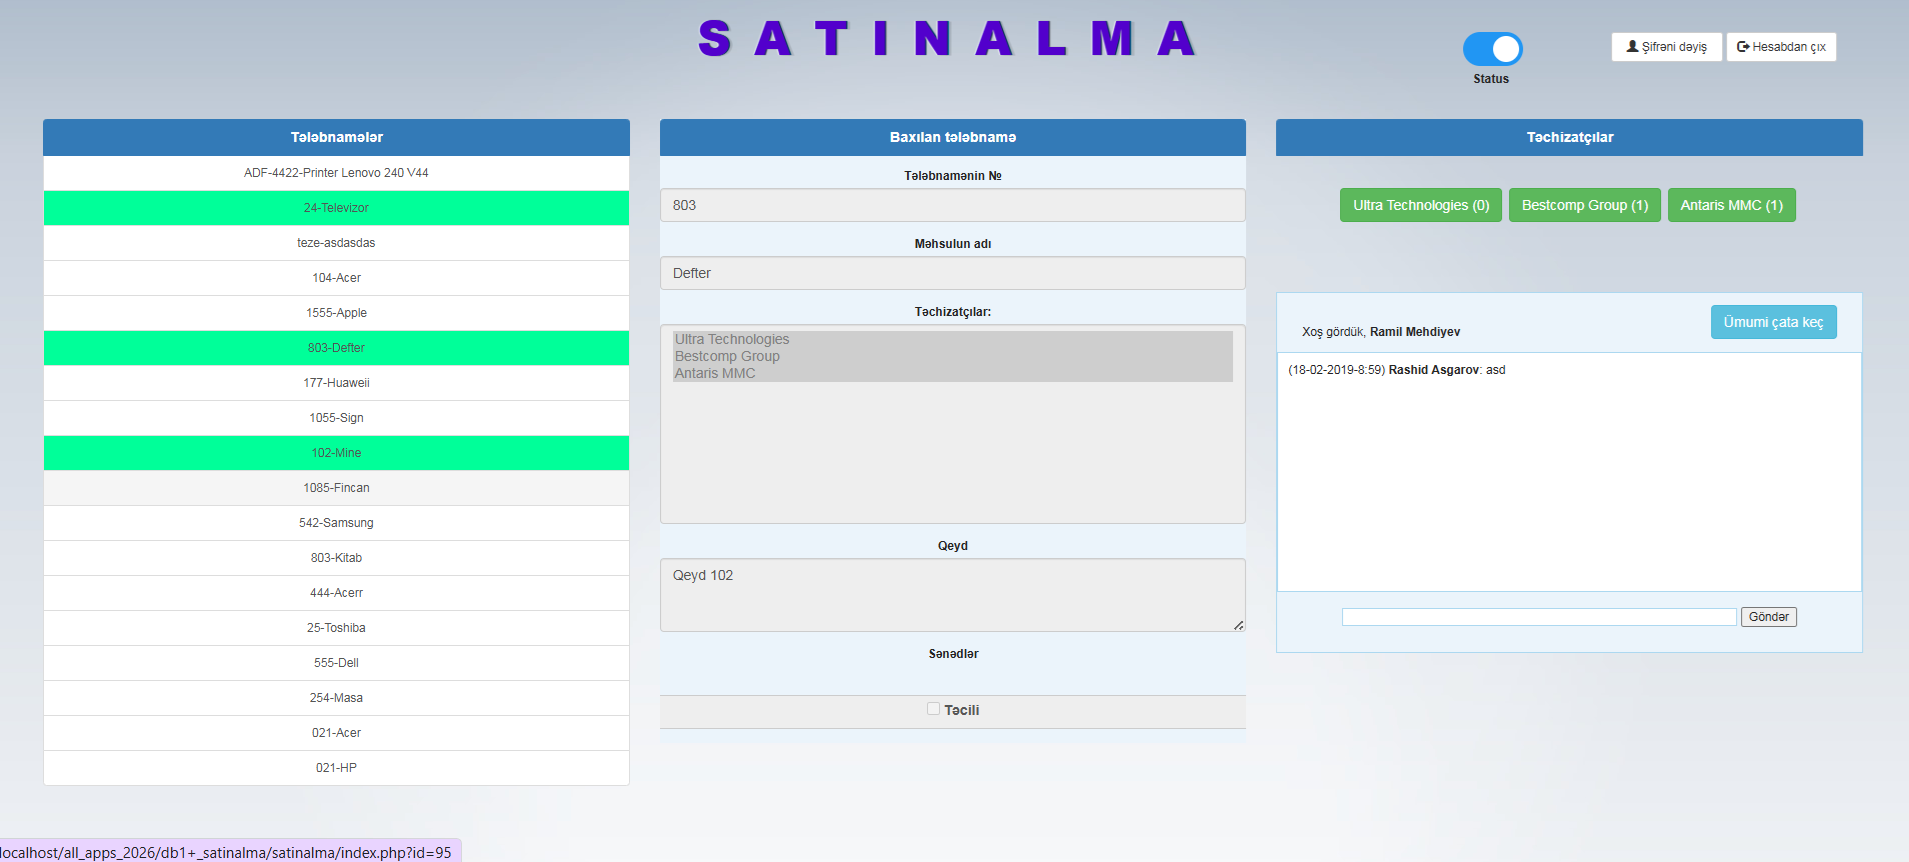Click the chat message input field

click(x=1538, y=617)
